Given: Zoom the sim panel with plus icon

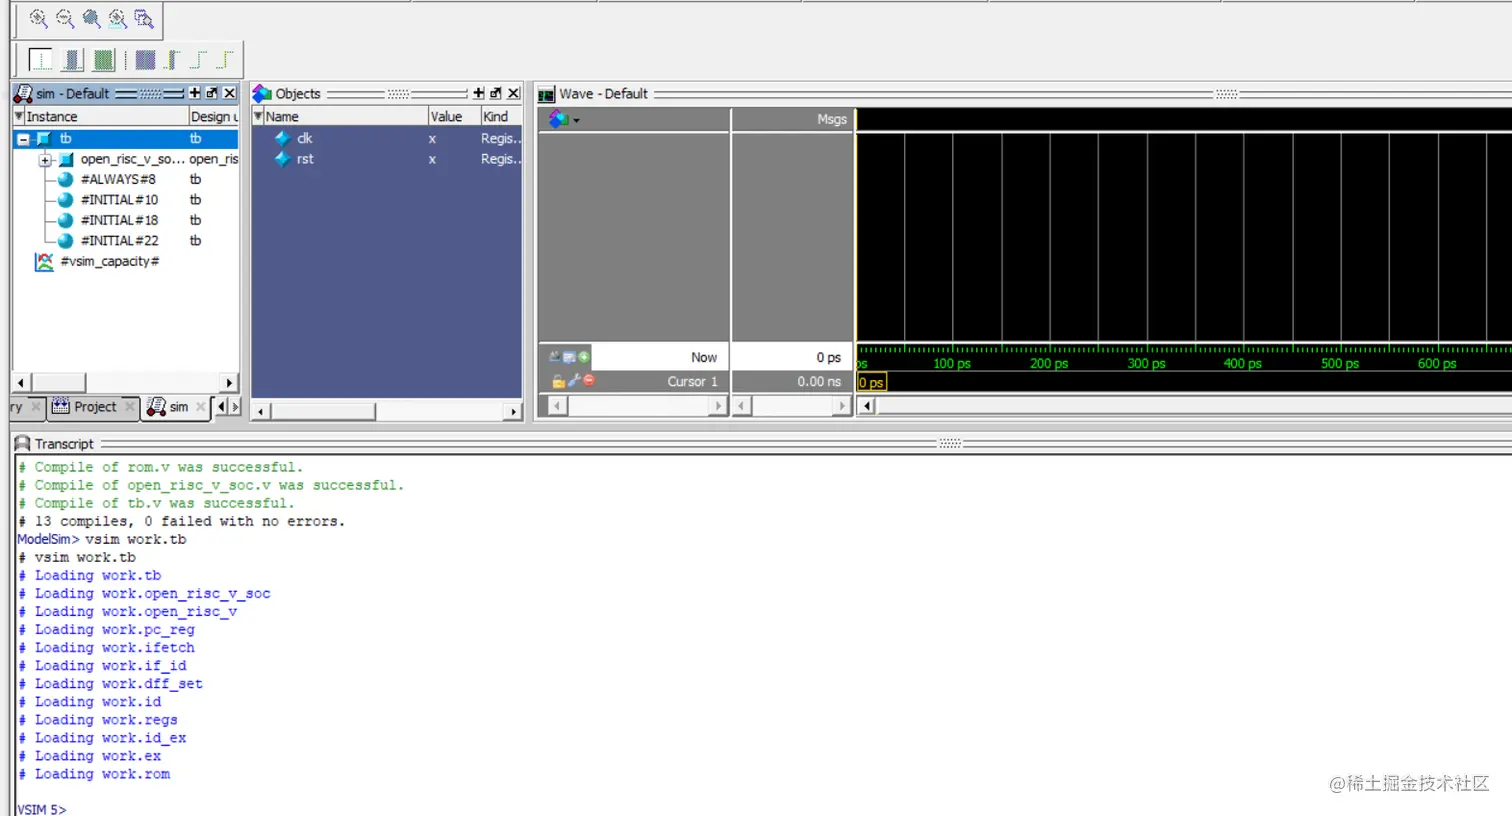Looking at the screenshot, I should tap(195, 93).
